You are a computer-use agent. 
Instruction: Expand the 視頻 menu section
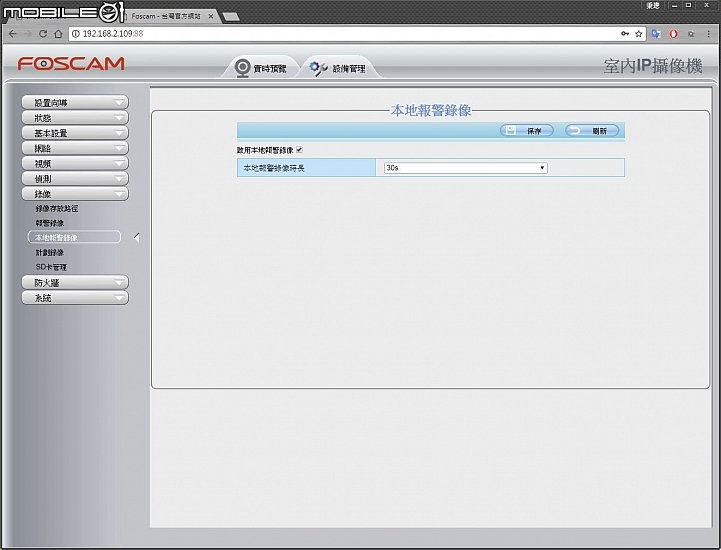pos(75,163)
